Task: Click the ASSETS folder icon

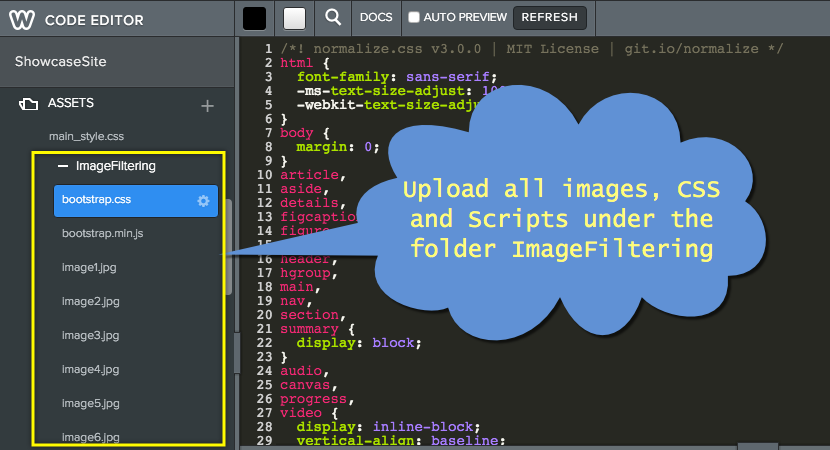Action: click(x=29, y=104)
